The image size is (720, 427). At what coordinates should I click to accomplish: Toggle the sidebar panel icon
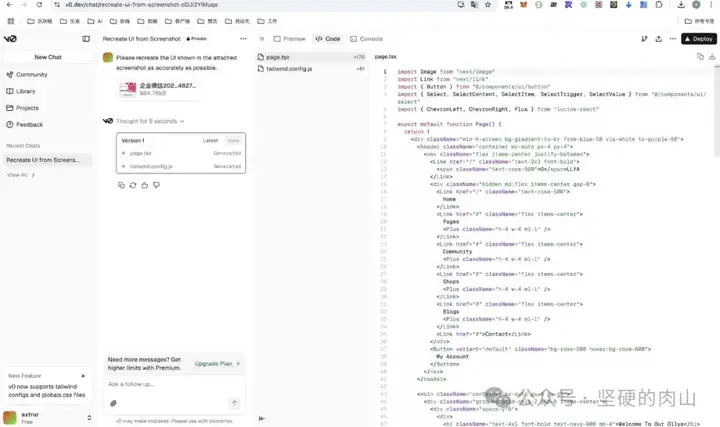point(86,39)
